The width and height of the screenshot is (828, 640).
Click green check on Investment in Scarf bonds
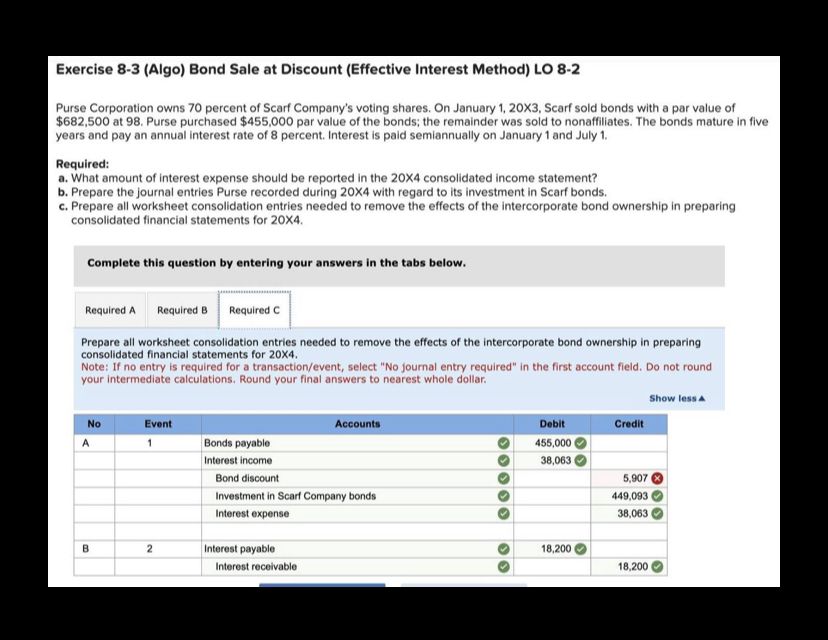point(504,496)
